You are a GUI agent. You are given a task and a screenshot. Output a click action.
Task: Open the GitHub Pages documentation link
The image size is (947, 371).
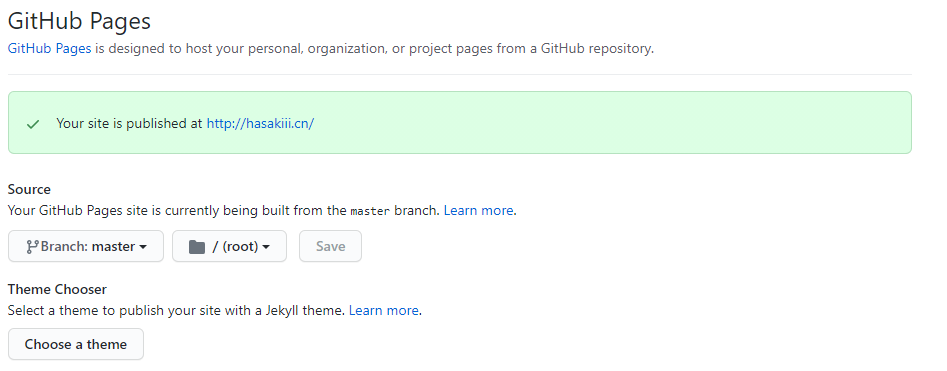click(50, 48)
